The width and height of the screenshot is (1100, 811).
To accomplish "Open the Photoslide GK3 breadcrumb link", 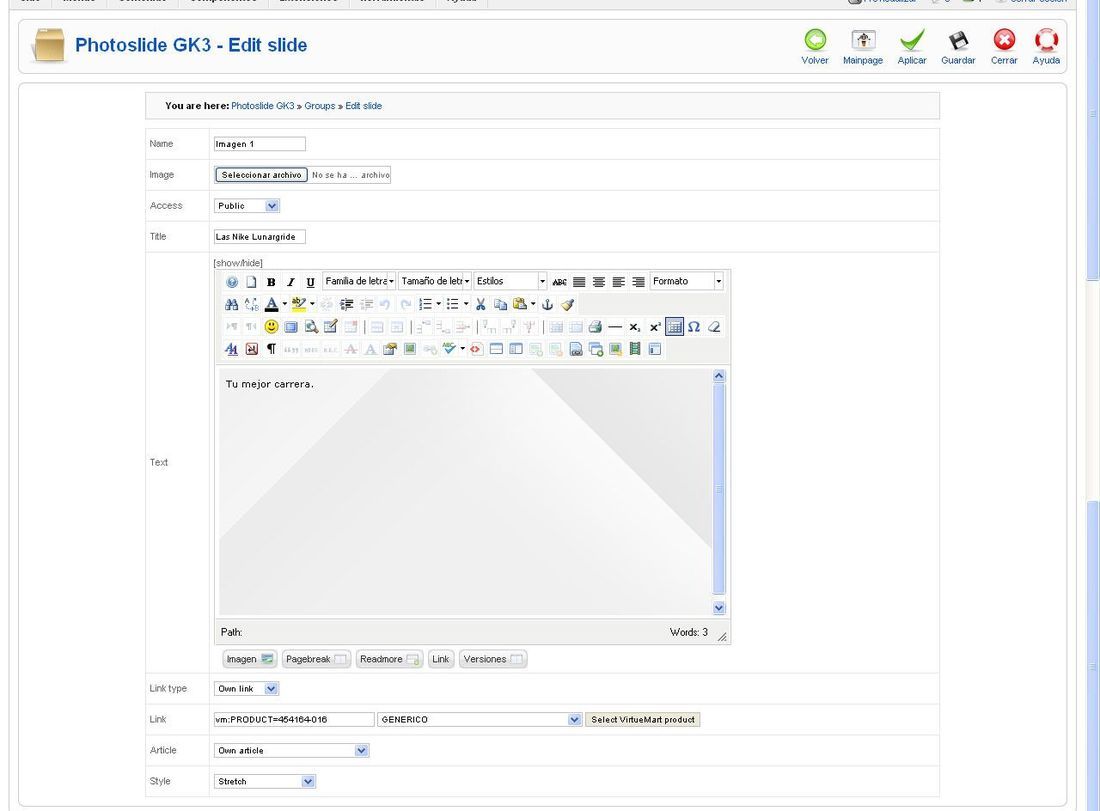I will coord(263,106).
